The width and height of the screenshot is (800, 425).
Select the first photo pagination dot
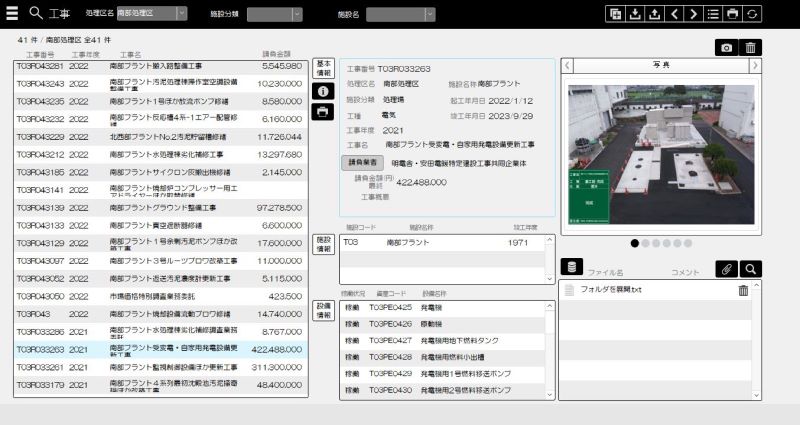635,243
